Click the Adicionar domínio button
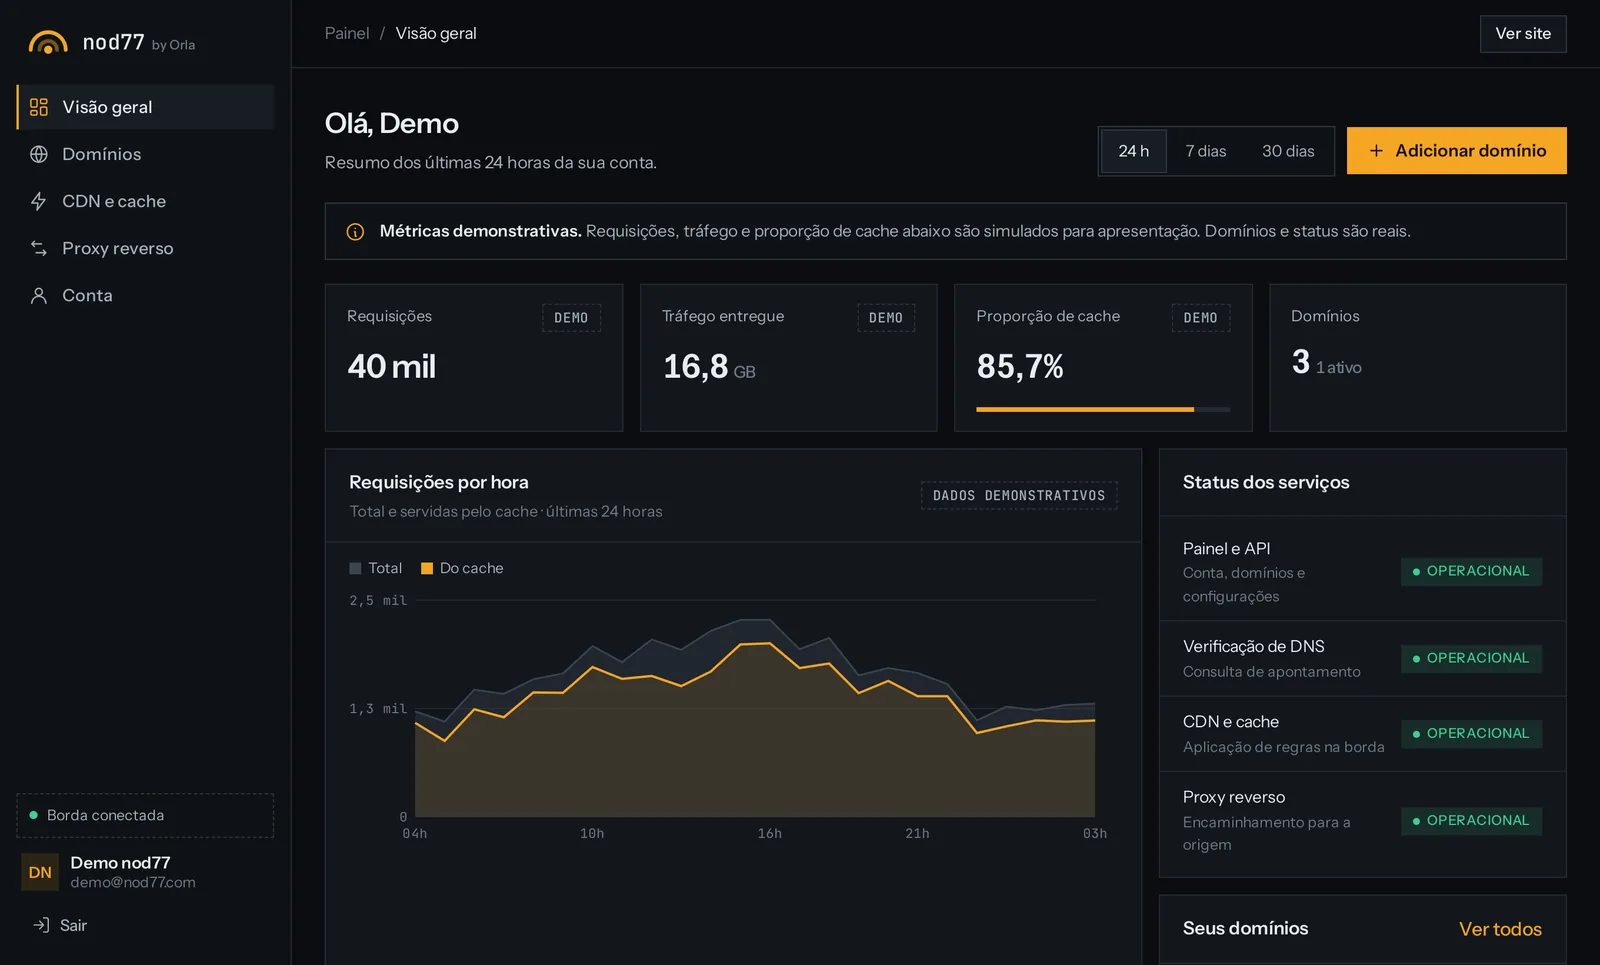Image resolution: width=1600 pixels, height=965 pixels. [1456, 151]
